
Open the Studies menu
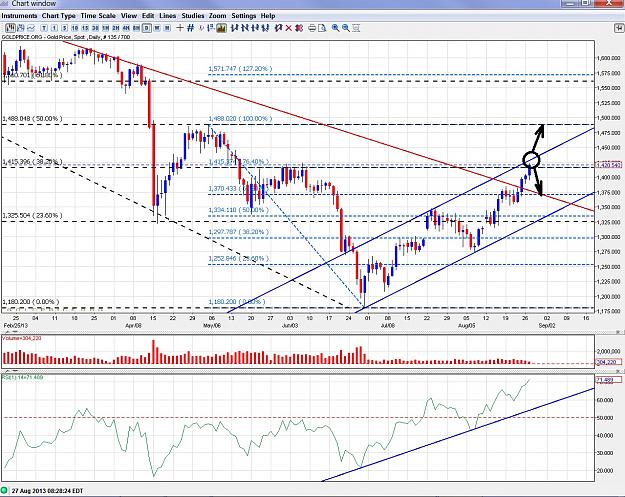tap(193, 16)
